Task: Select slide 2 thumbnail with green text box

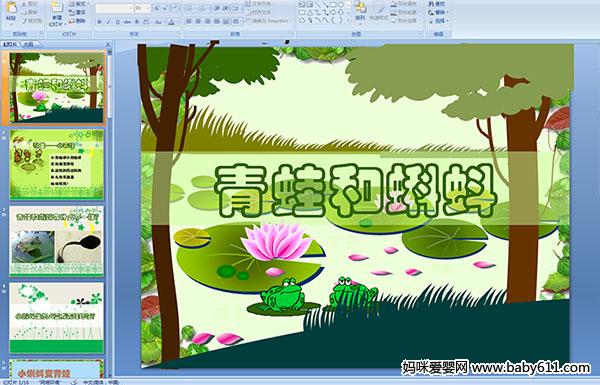Action: [x=57, y=165]
